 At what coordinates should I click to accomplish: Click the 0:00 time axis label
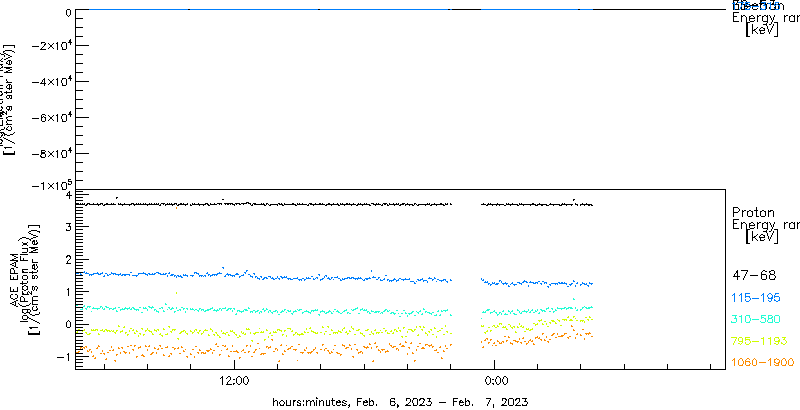coord(494,381)
